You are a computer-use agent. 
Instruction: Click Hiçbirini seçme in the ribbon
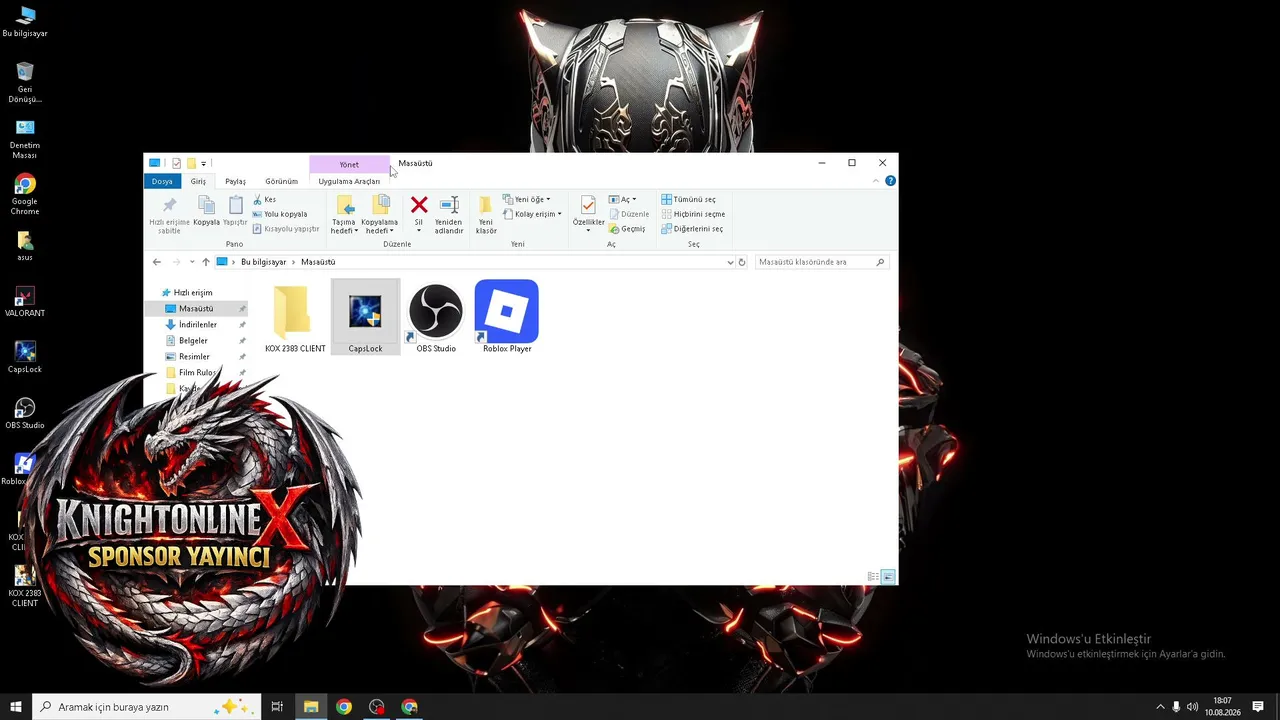coord(693,214)
